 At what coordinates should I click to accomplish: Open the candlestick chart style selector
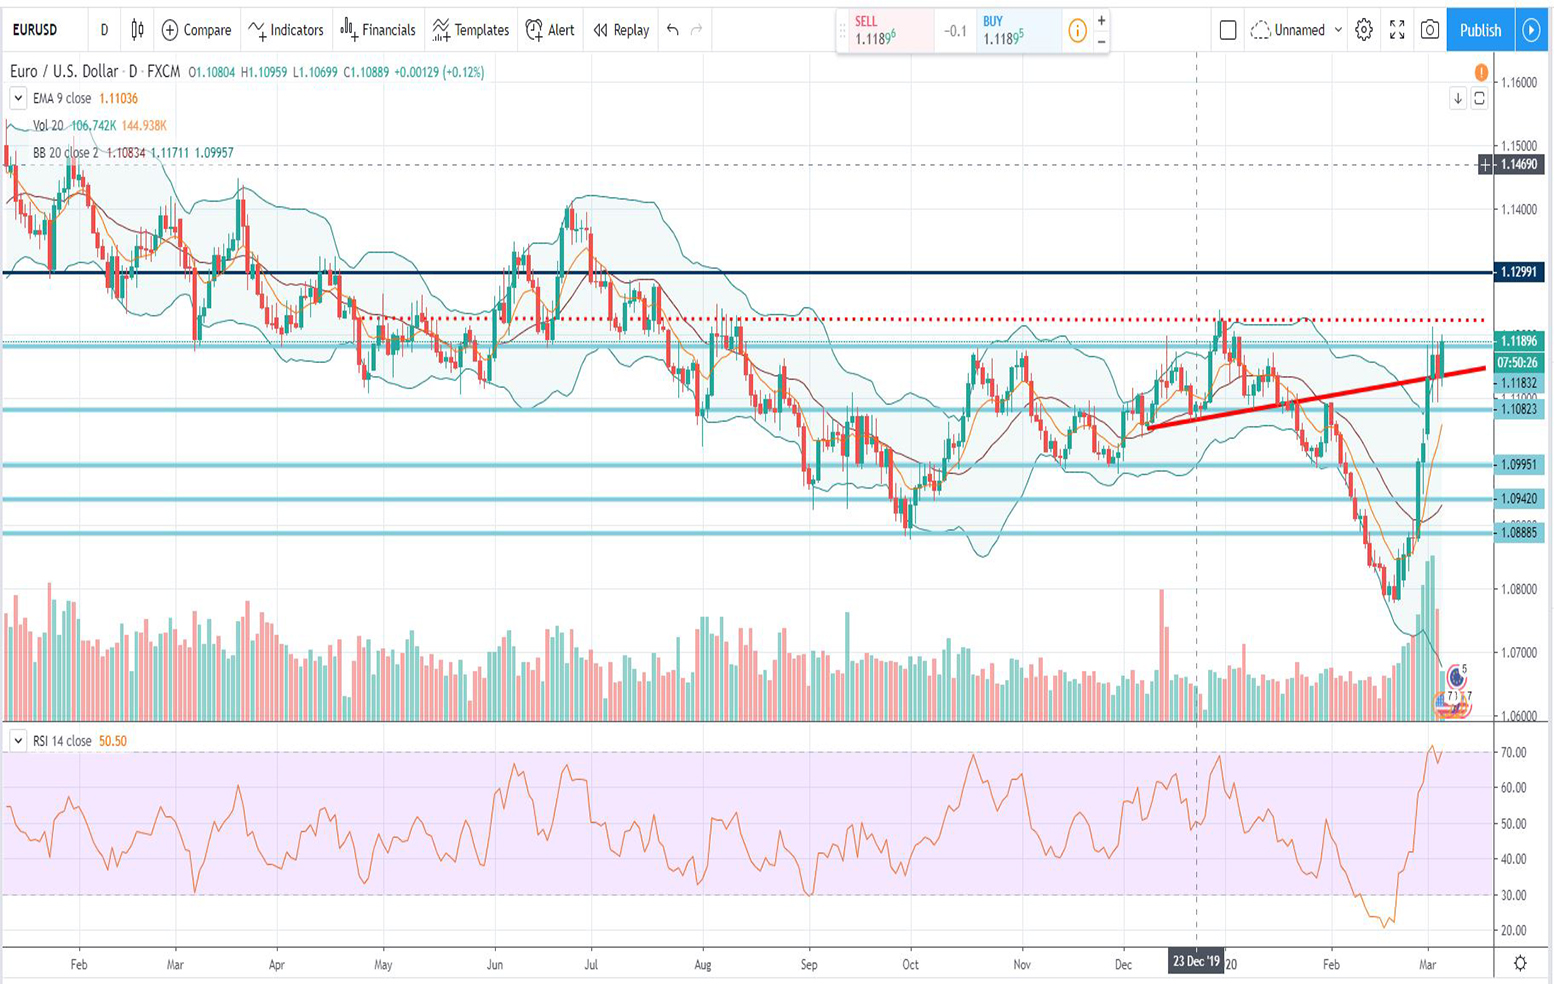pos(137,30)
